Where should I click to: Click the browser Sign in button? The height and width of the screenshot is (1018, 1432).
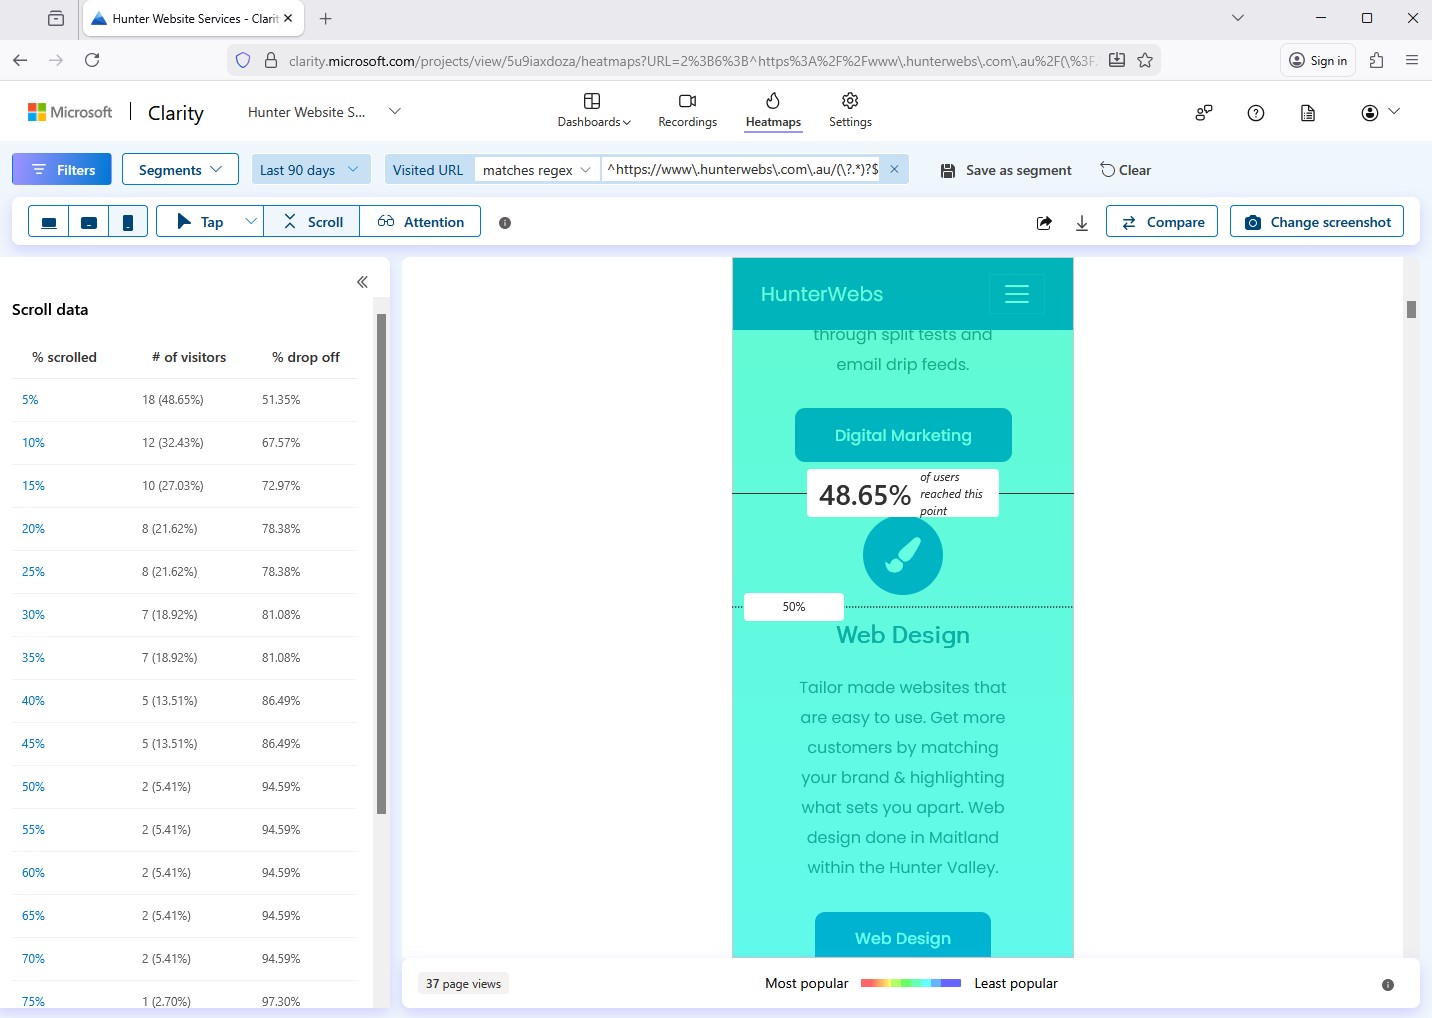pyautogui.click(x=1318, y=60)
